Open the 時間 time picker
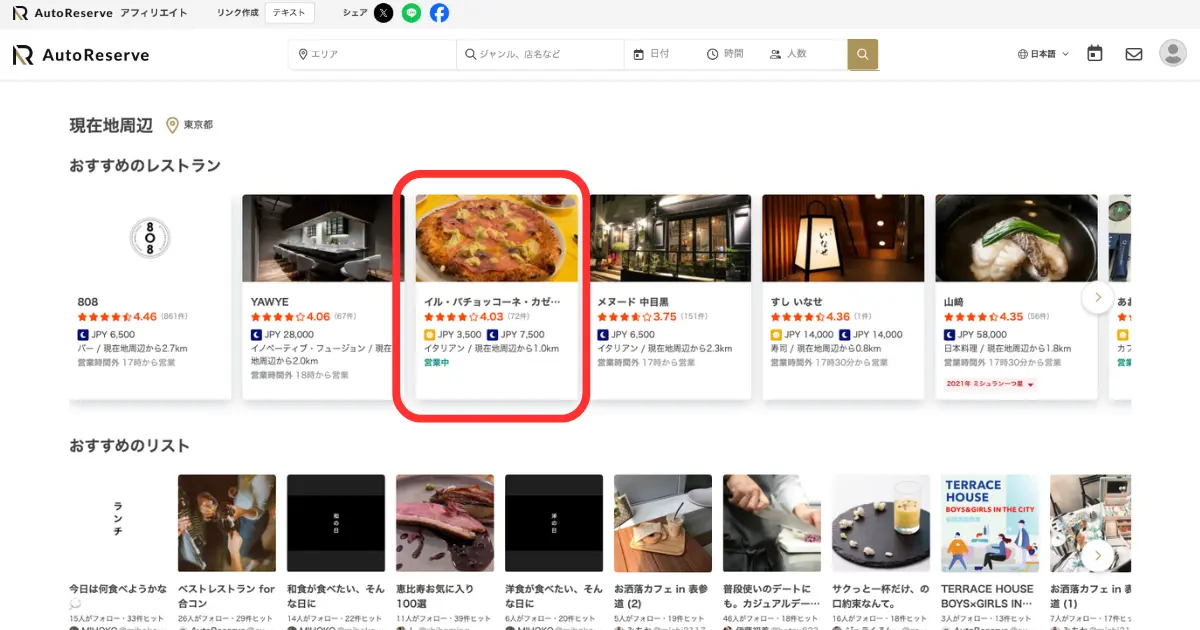 pyautogui.click(x=726, y=54)
